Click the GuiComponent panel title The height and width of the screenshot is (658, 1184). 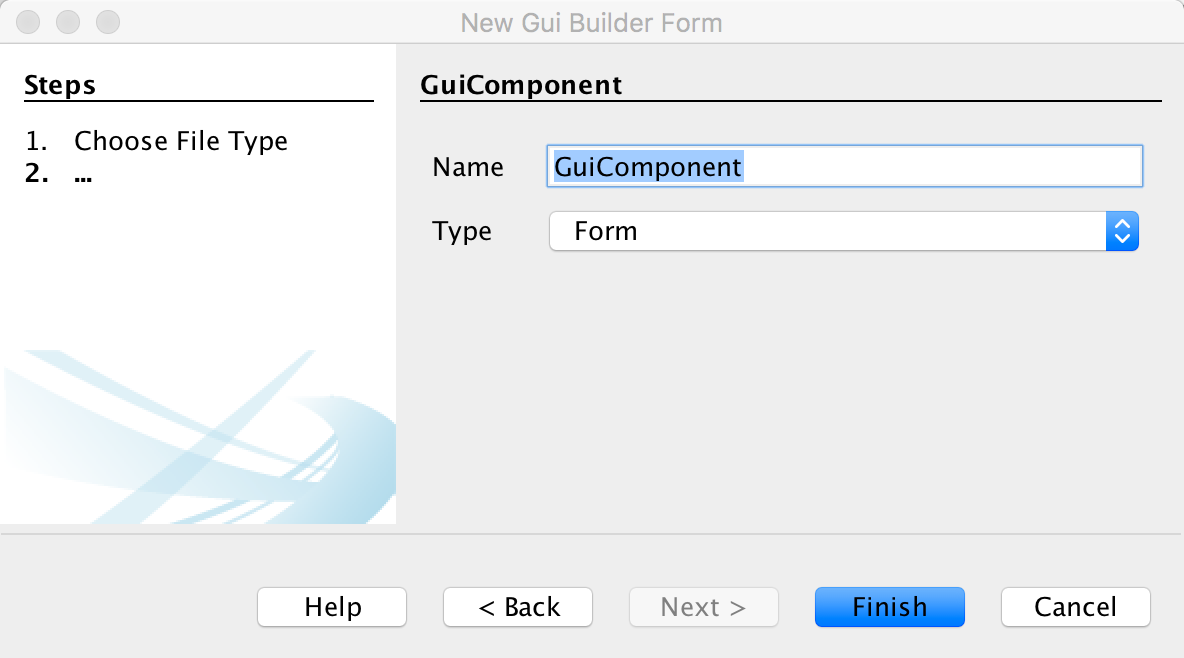click(x=521, y=85)
